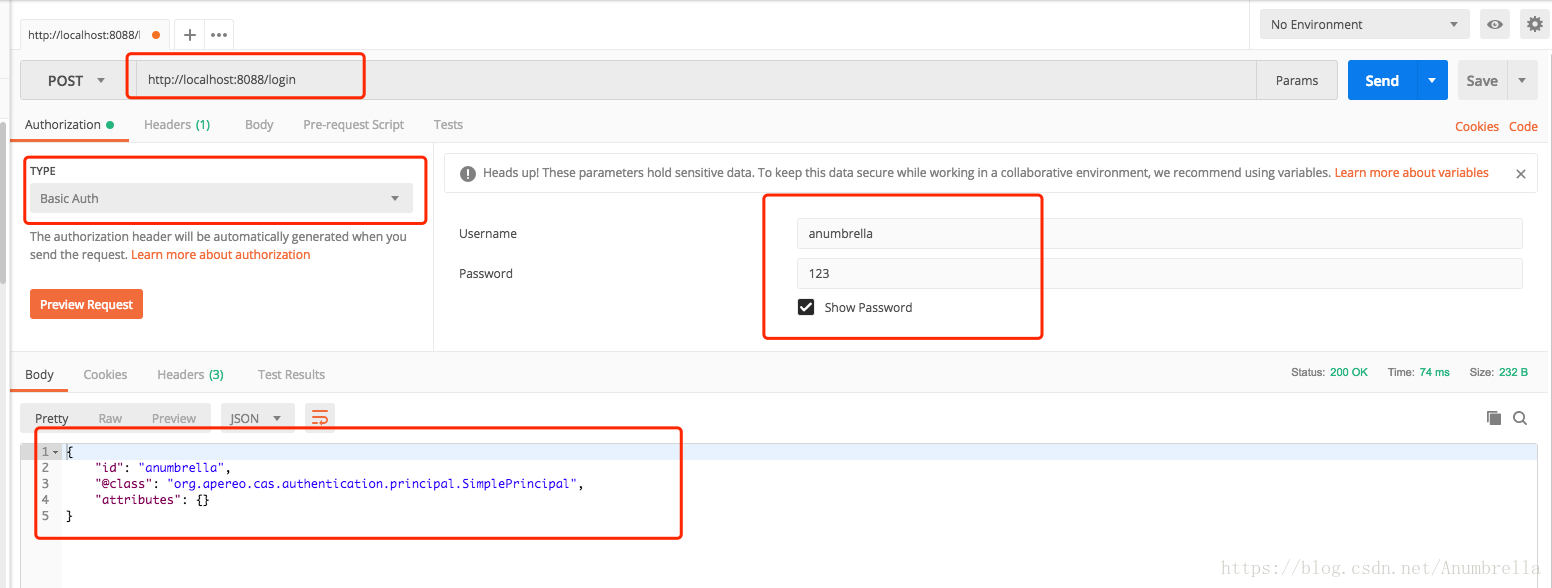
Task: Click the Time 74 ms value
Action: pos(1433,372)
